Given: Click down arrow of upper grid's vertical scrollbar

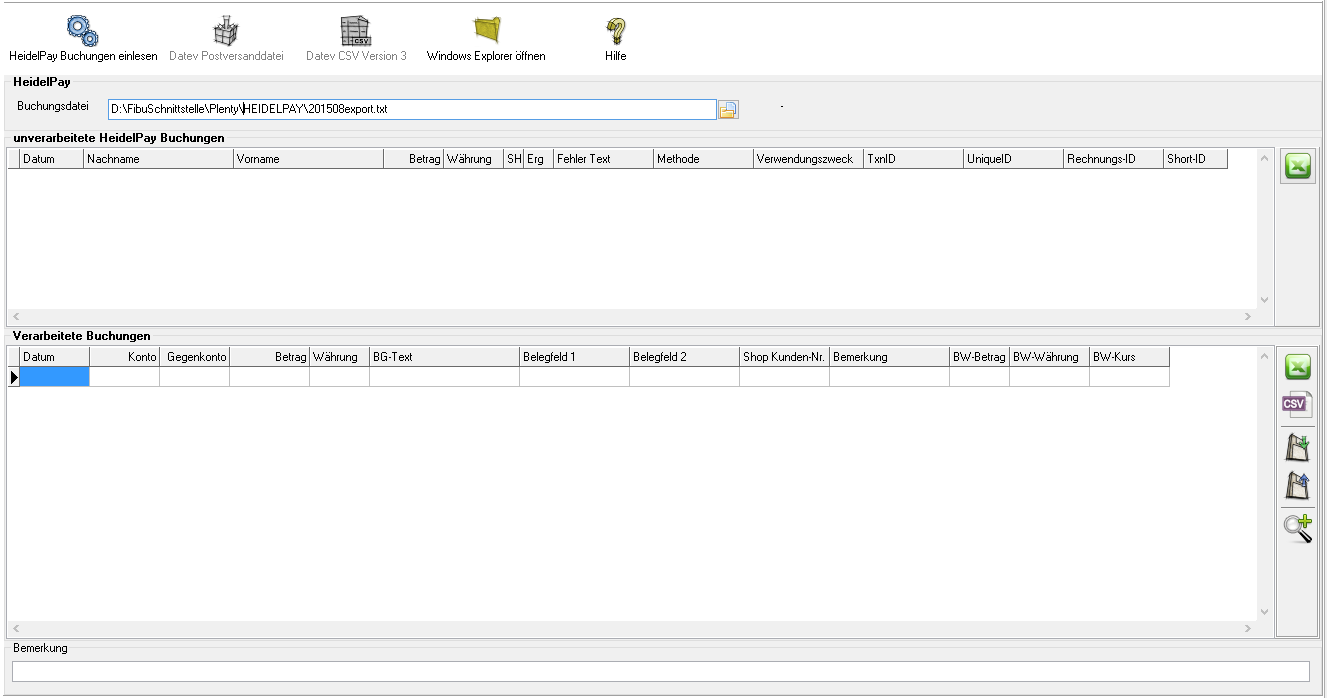Looking at the screenshot, I should 1264,300.
